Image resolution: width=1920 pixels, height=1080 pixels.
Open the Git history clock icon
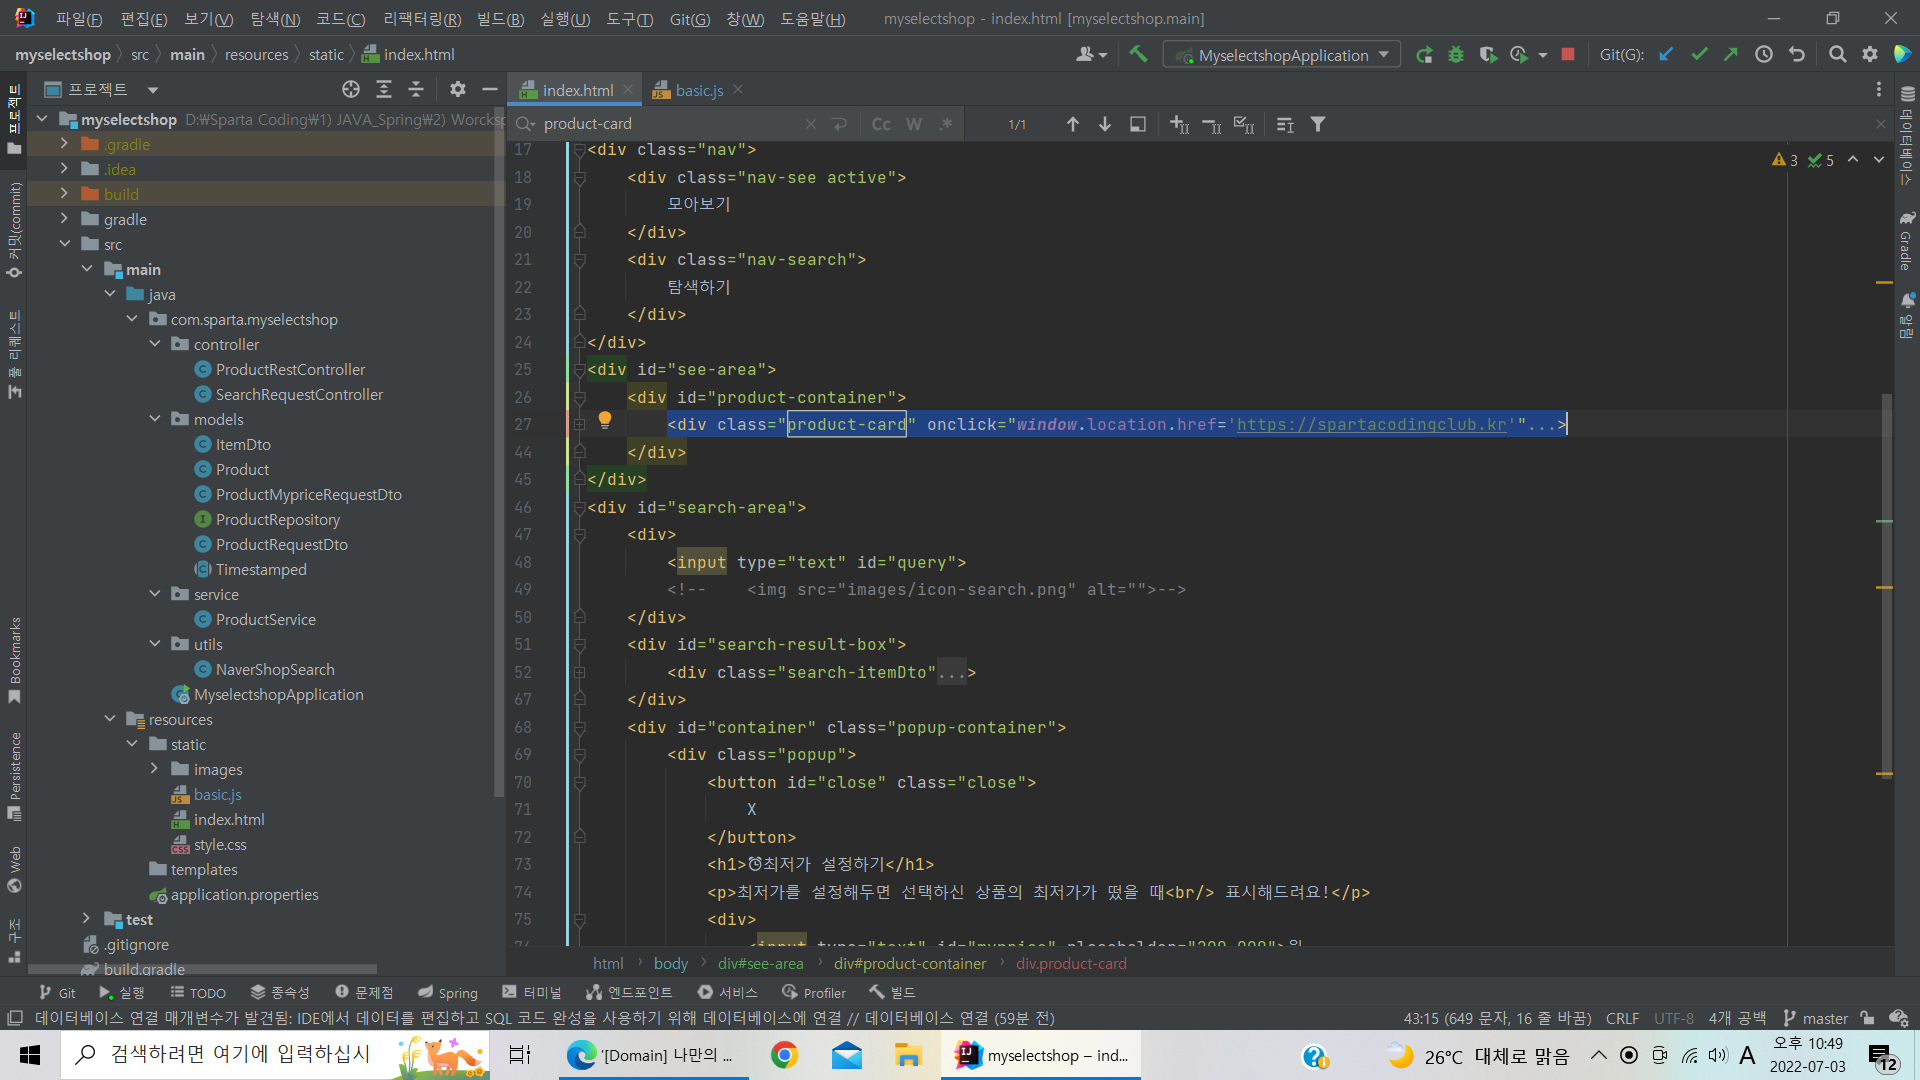point(1764,55)
